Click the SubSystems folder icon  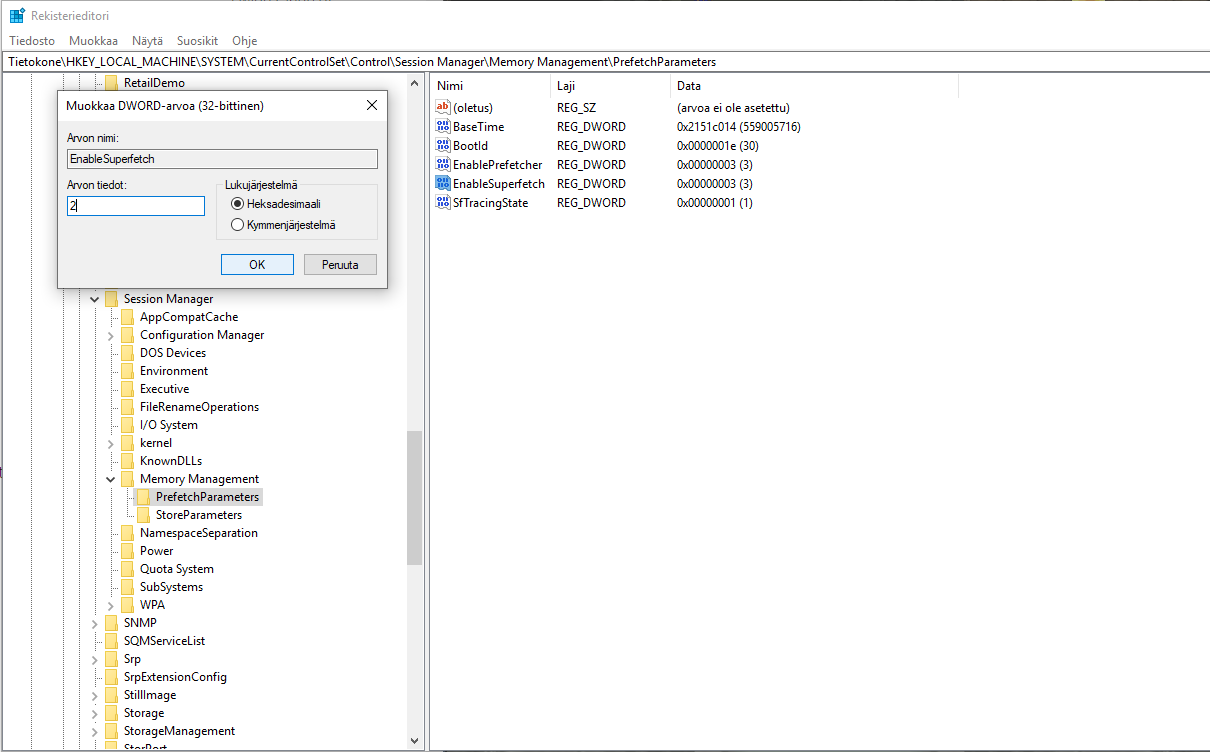point(127,587)
